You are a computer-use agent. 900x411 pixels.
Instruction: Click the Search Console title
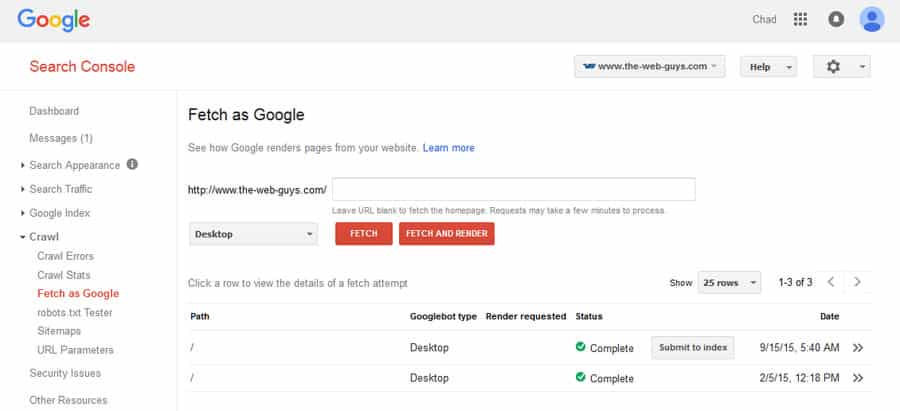(x=82, y=67)
